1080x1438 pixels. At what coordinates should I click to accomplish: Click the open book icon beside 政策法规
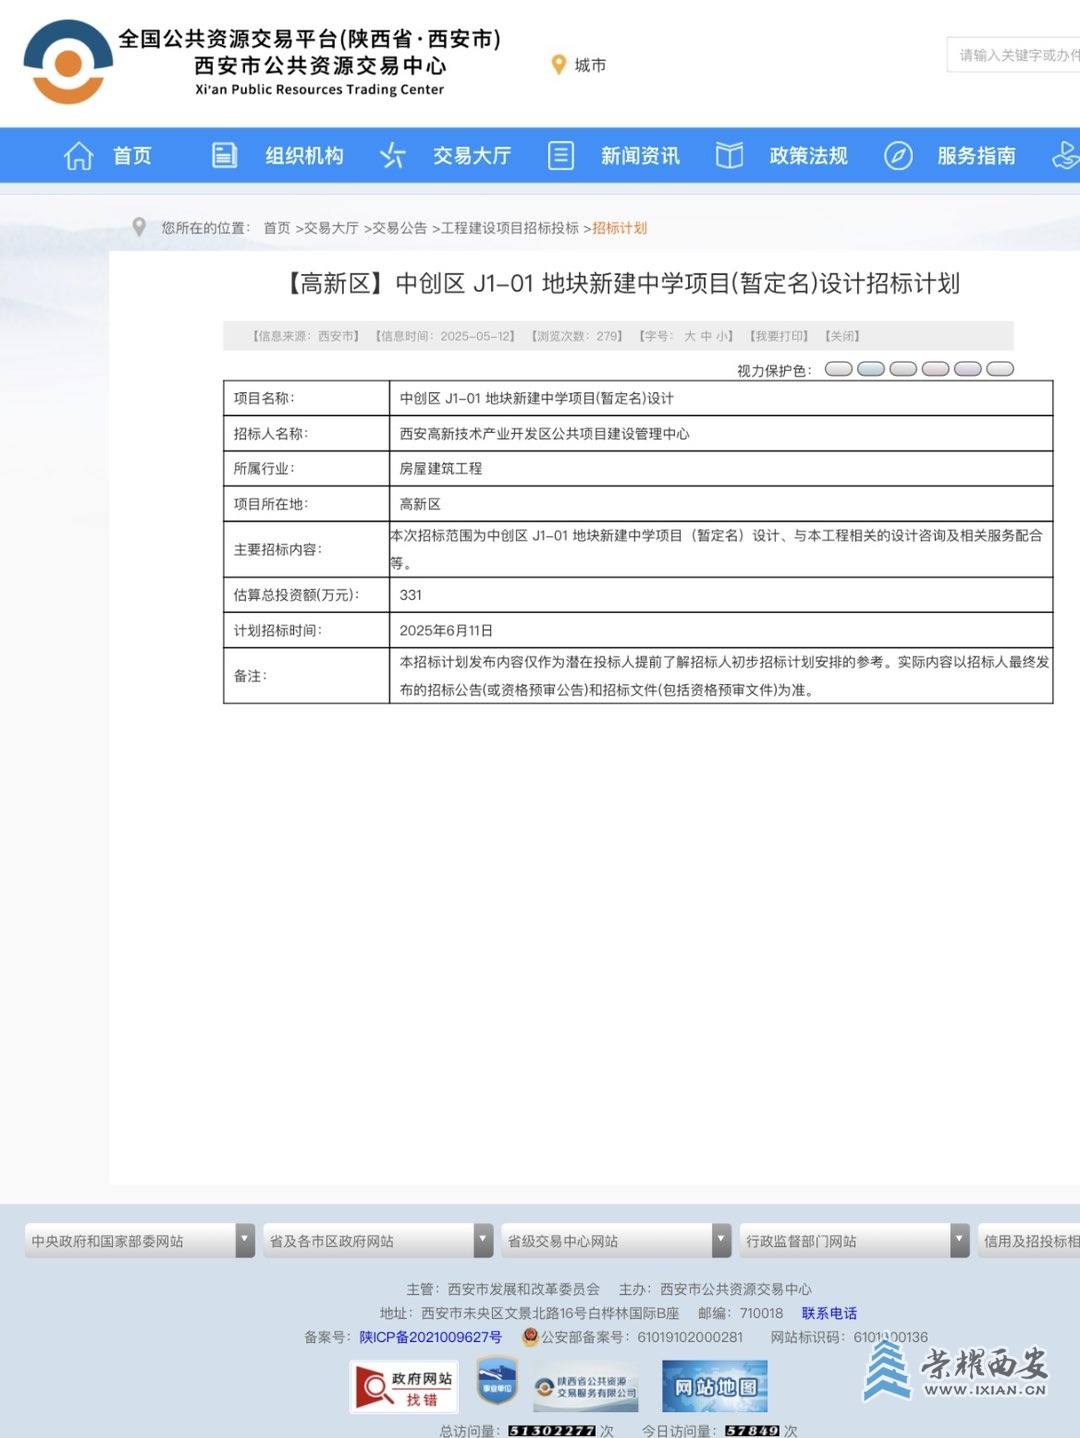pos(729,156)
